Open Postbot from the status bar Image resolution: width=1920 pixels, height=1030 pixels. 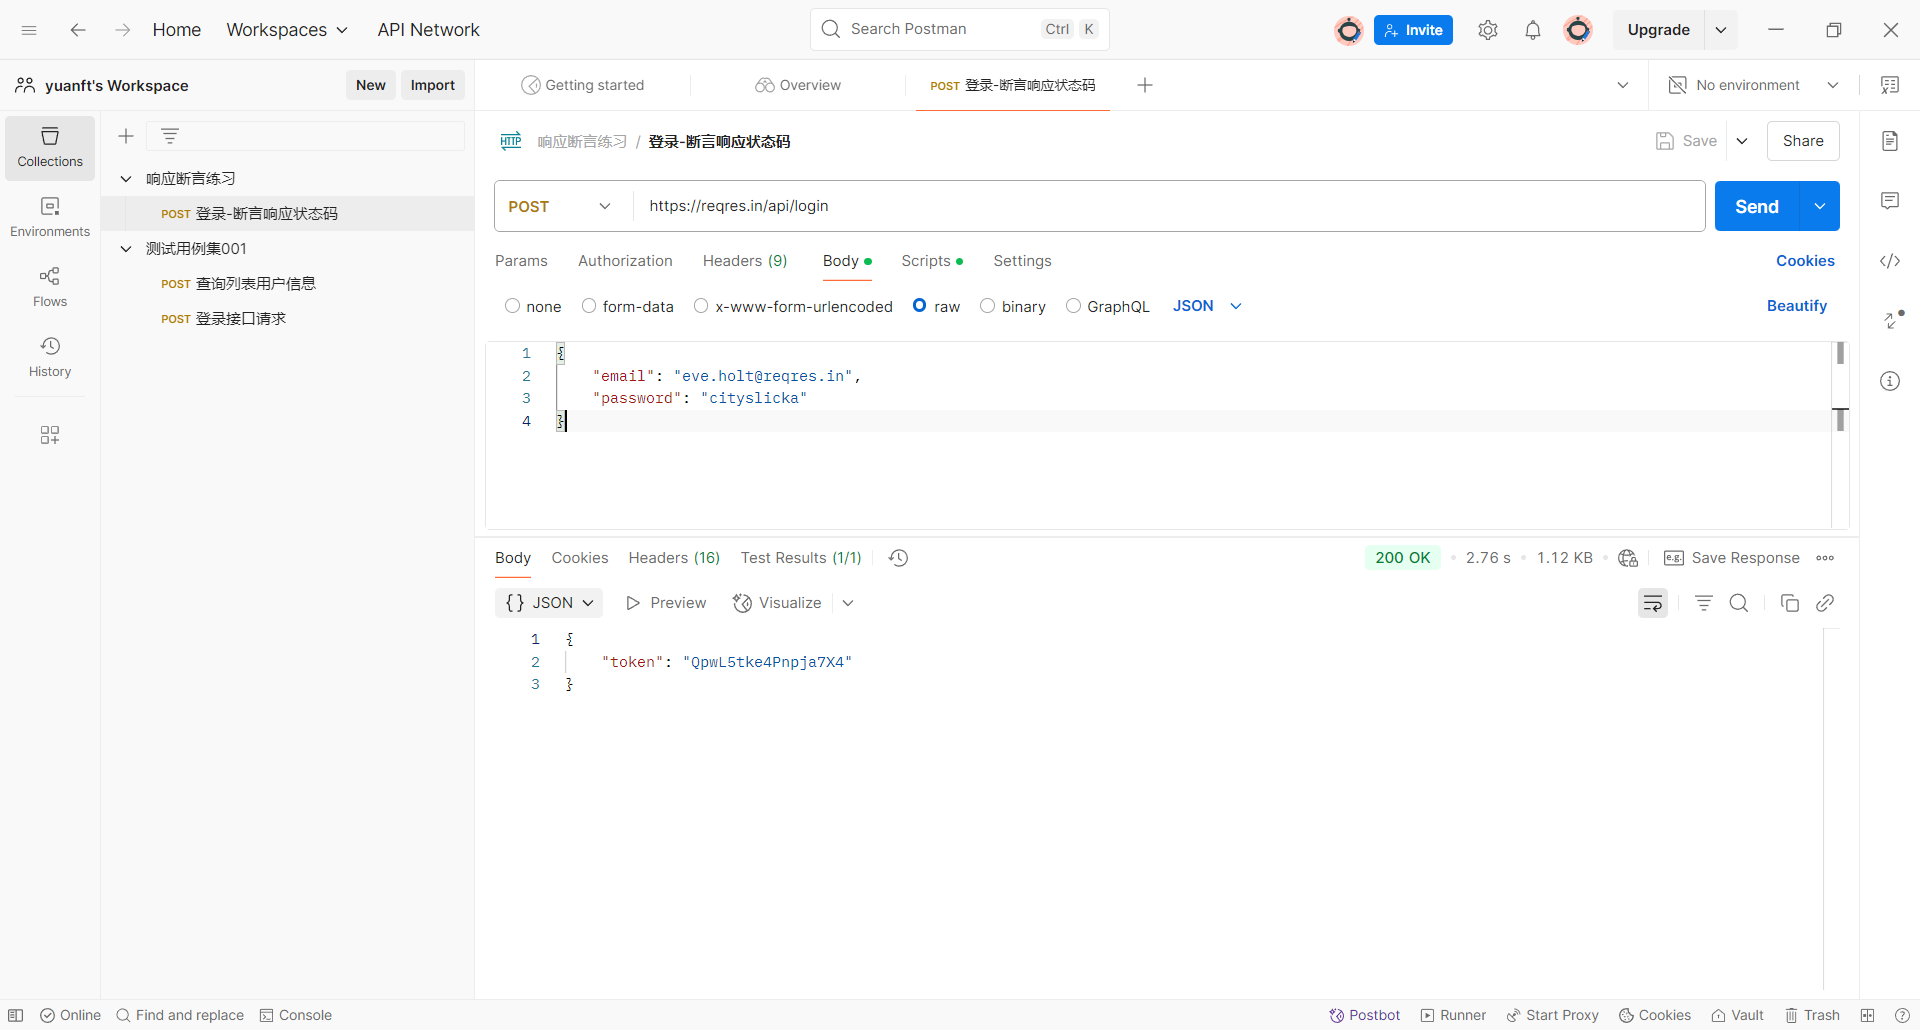point(1364,1015)
